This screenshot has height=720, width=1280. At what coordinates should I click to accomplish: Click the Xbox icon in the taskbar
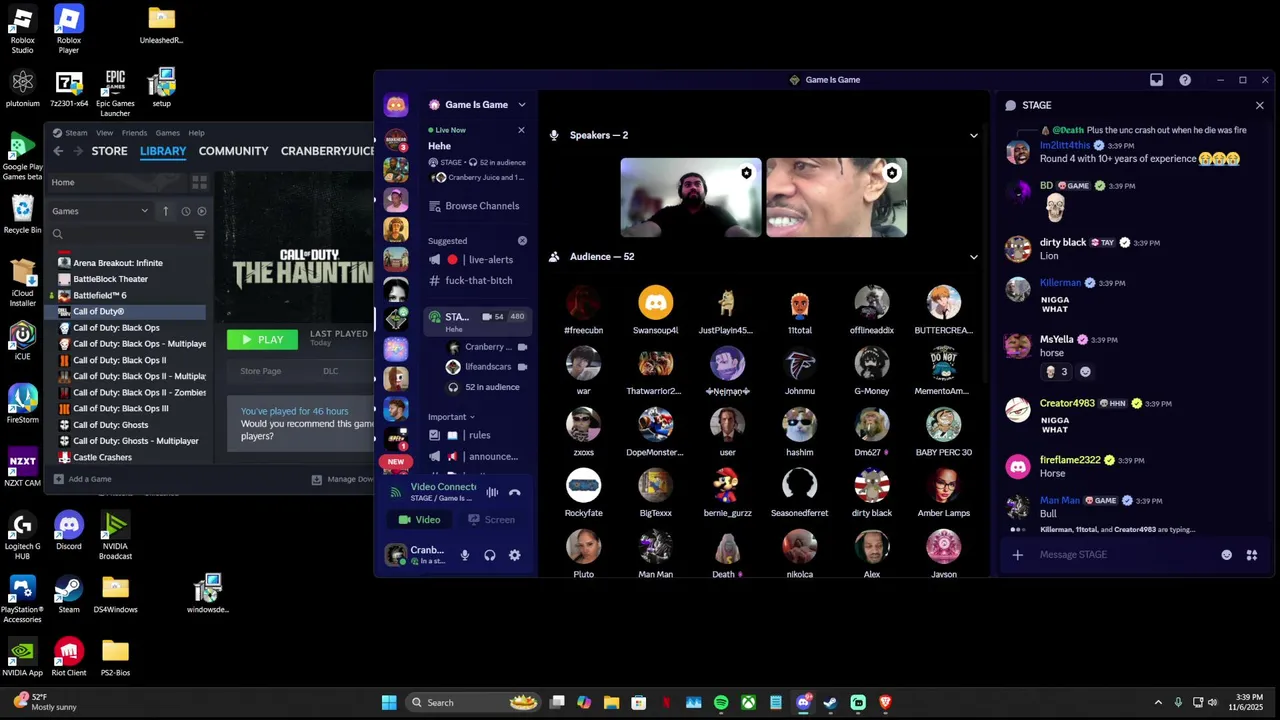pyautogui.click(x=748, y=703)
